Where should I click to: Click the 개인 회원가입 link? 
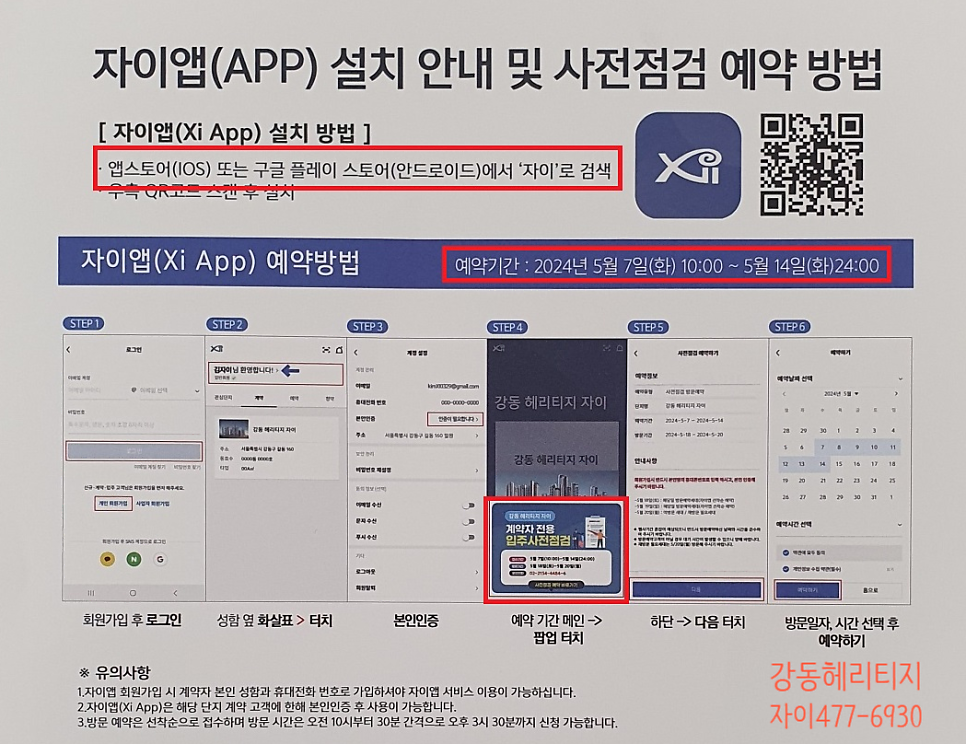click(113, 503)
